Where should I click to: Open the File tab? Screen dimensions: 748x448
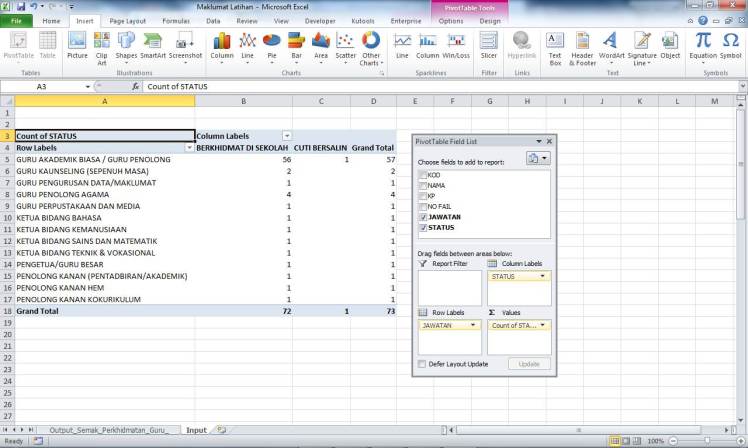pos(16,21)
